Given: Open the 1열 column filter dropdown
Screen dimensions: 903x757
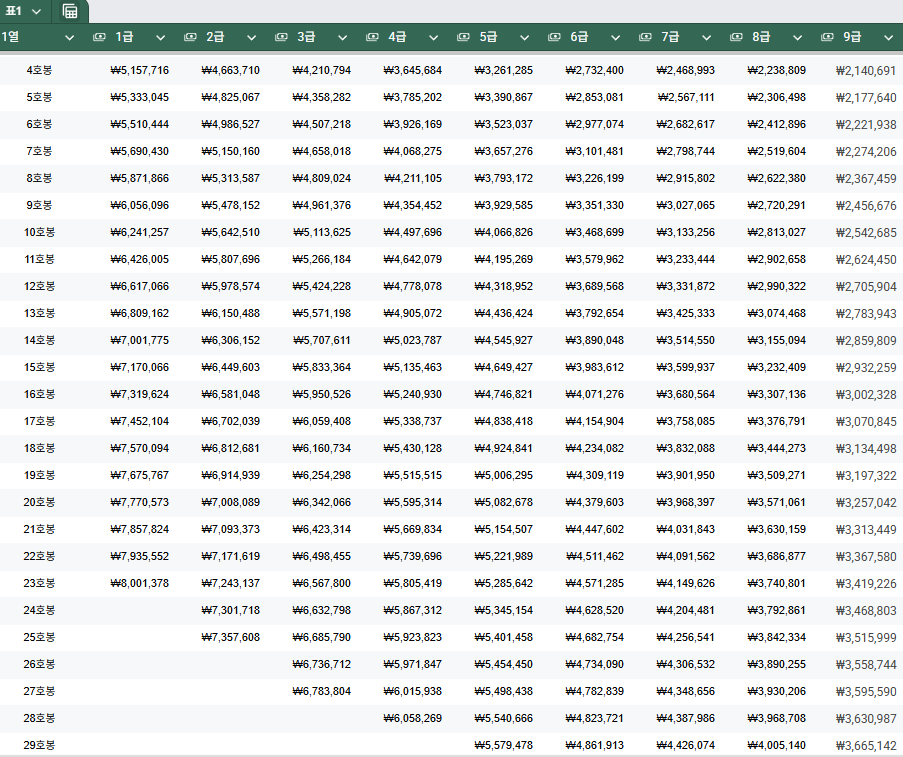Looking at the screenshot, I should 70,38.
